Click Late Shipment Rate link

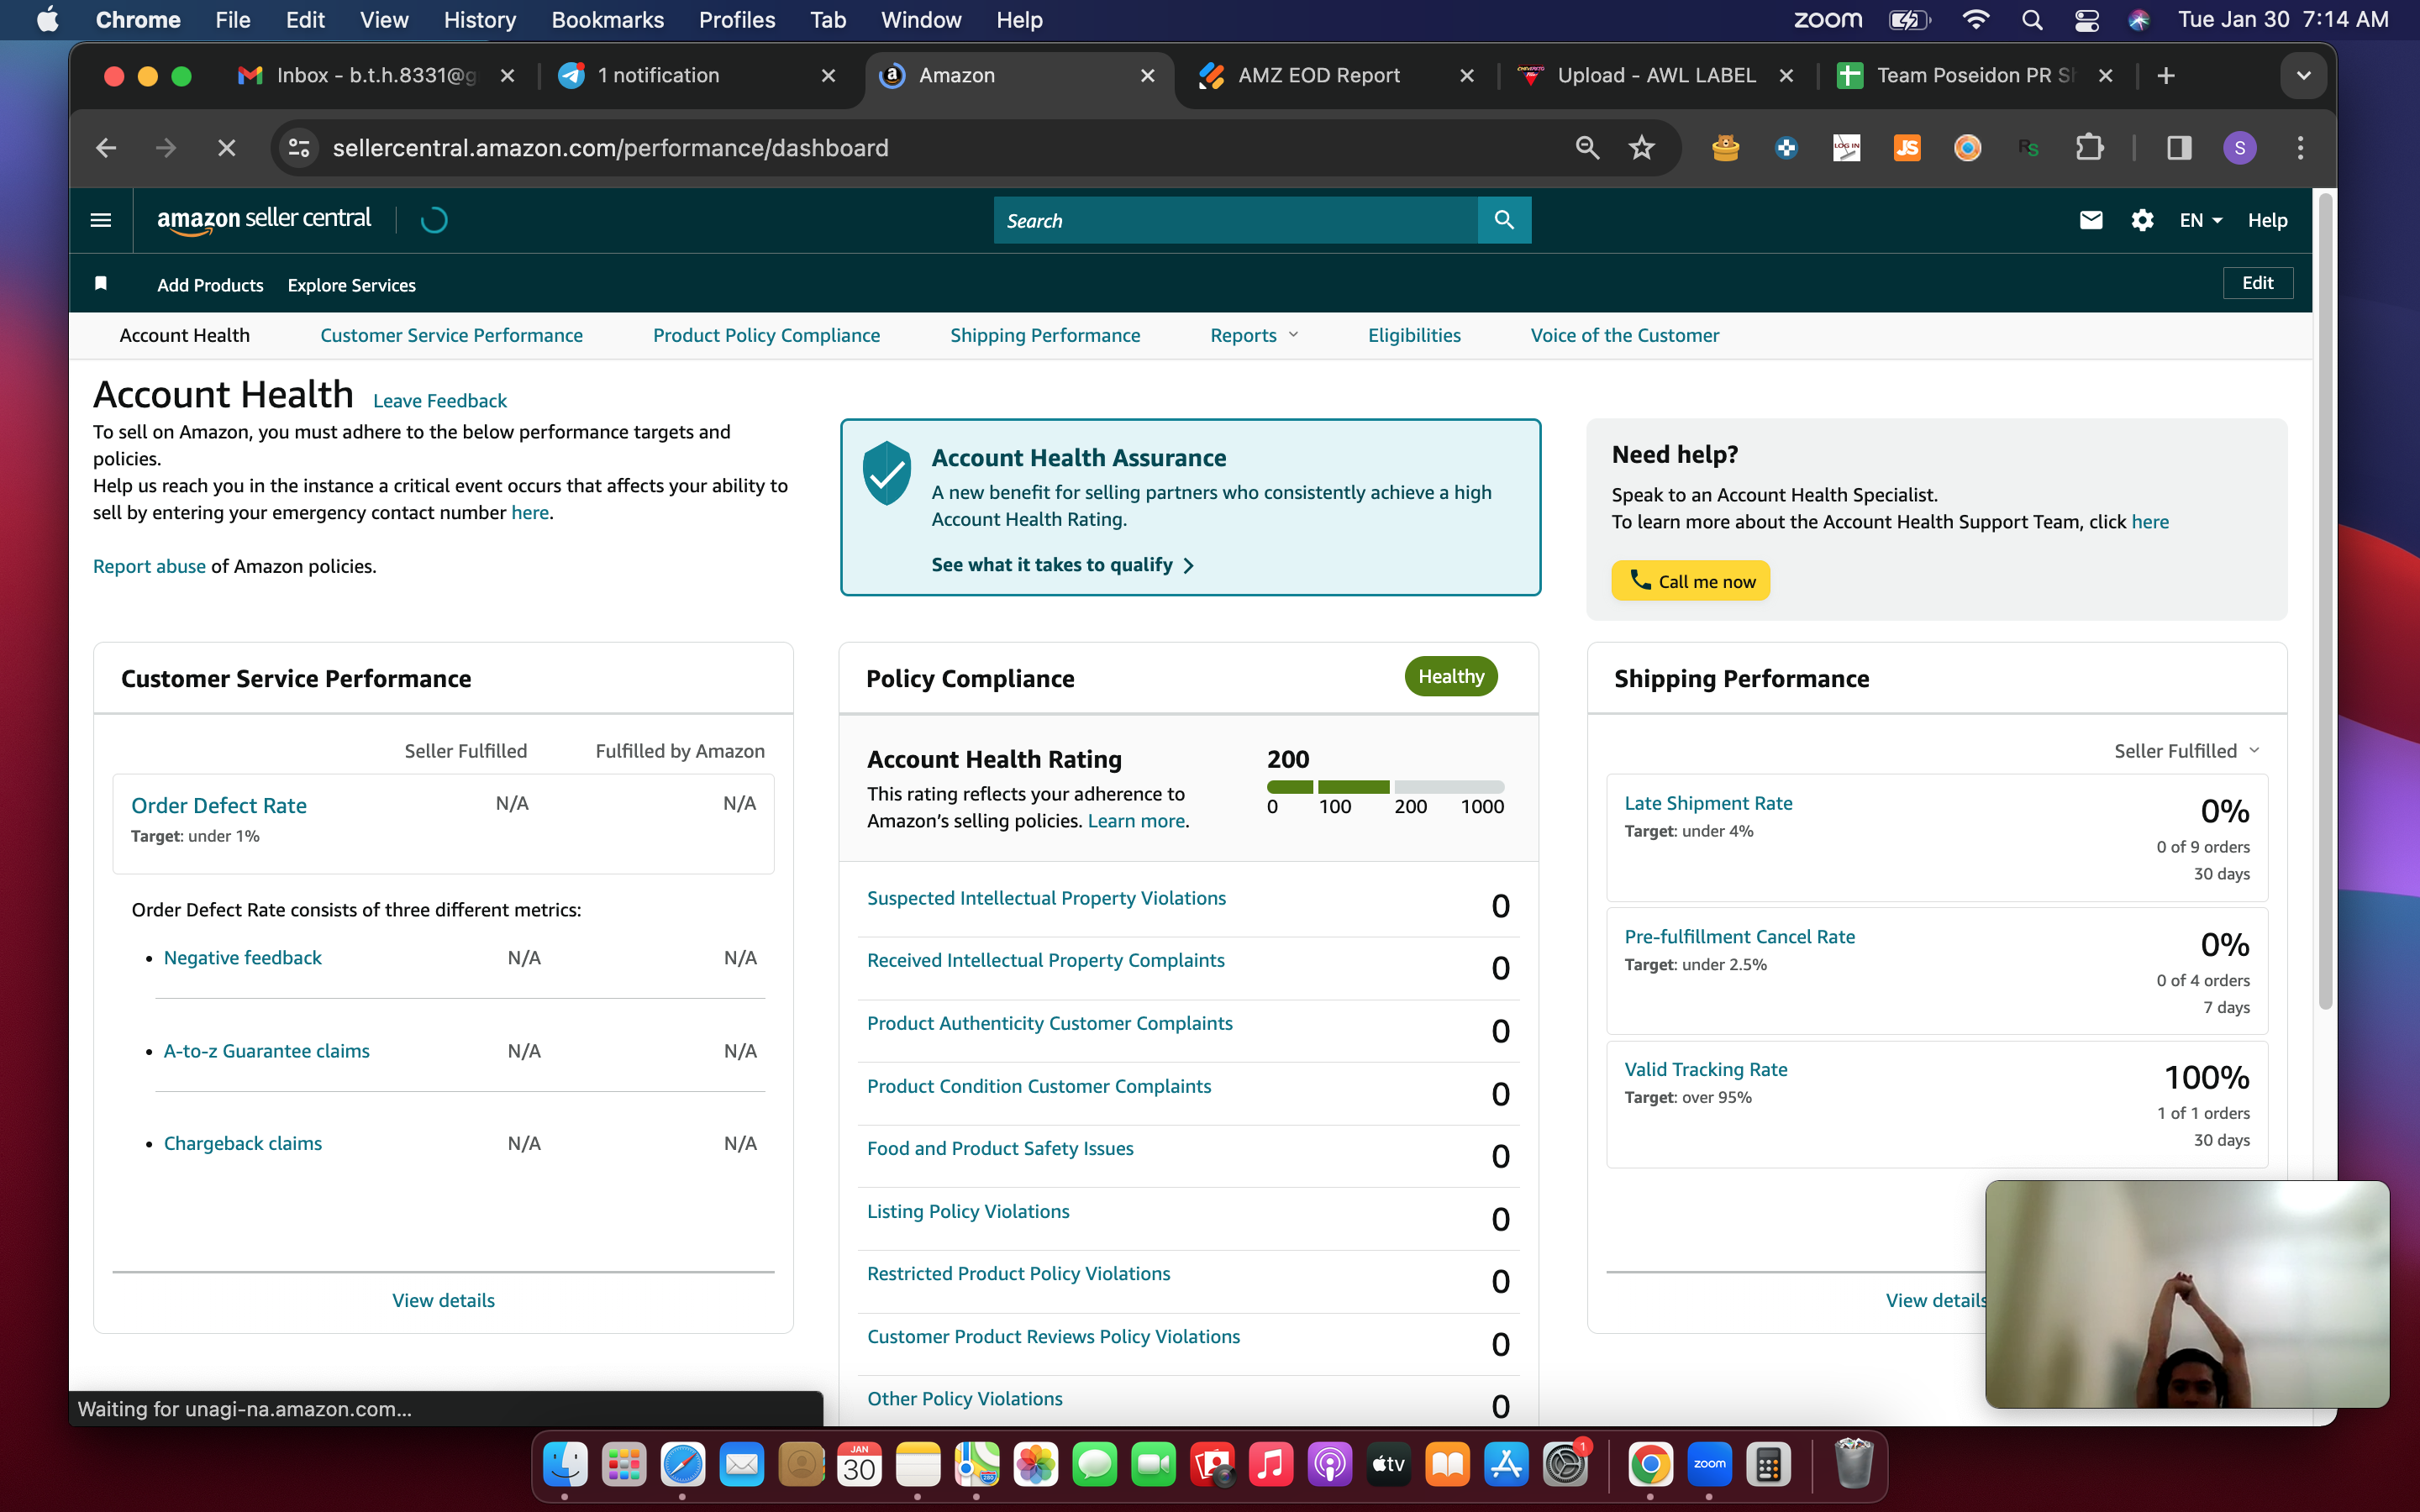(1708, 803)
